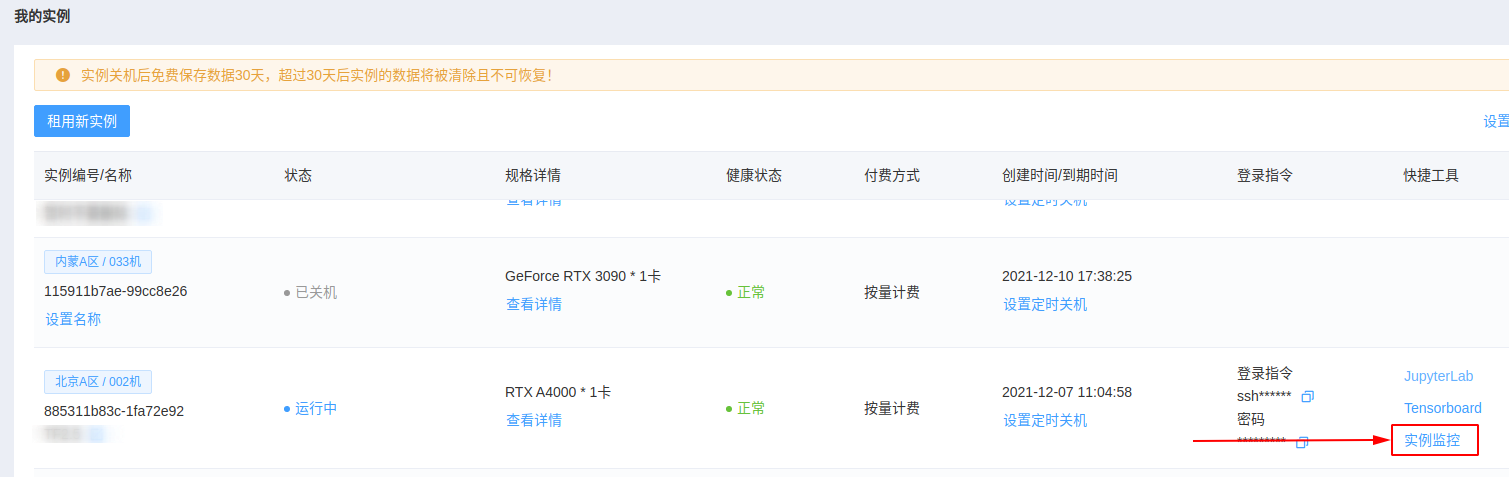Set scheduled shutdown for the 2021-12-10 instance

point(1045,304)
